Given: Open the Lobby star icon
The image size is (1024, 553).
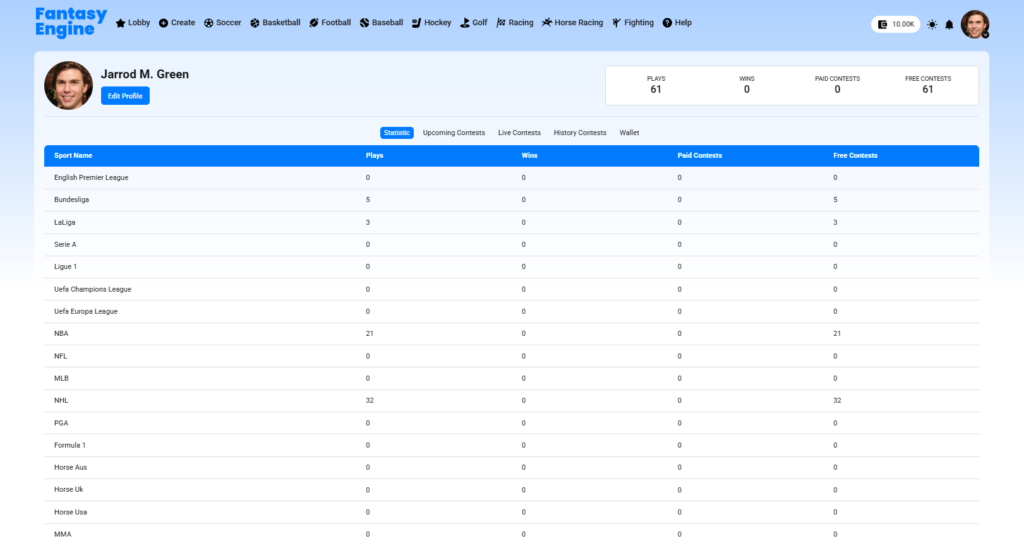Looking at the screenshot, I should 121,23.
